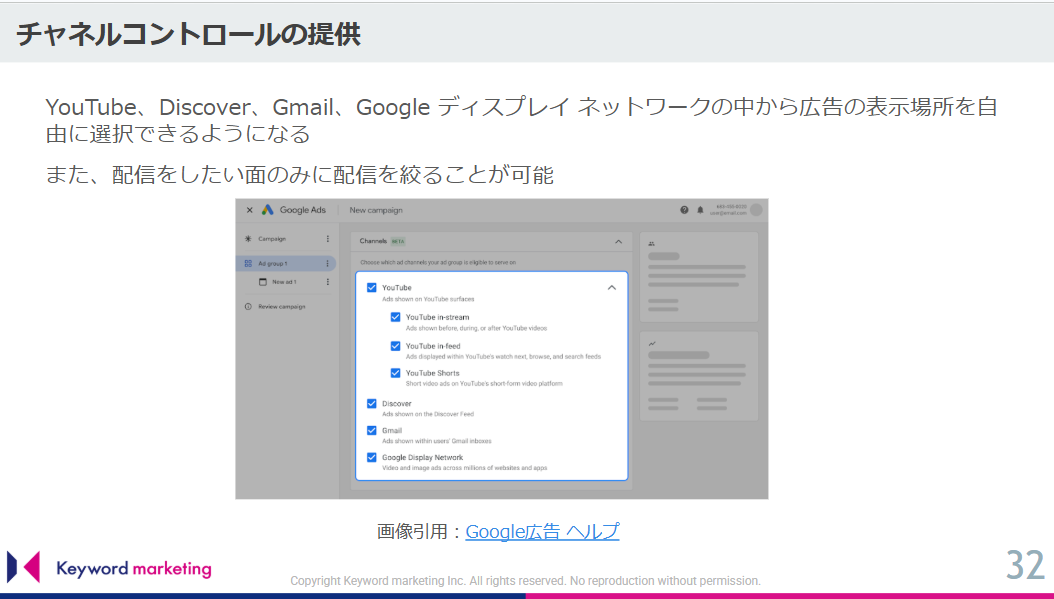Select Ad group 1 in the sidebar
The width and height of the screenshot is (1054, 599).
(x=273, y=264)
